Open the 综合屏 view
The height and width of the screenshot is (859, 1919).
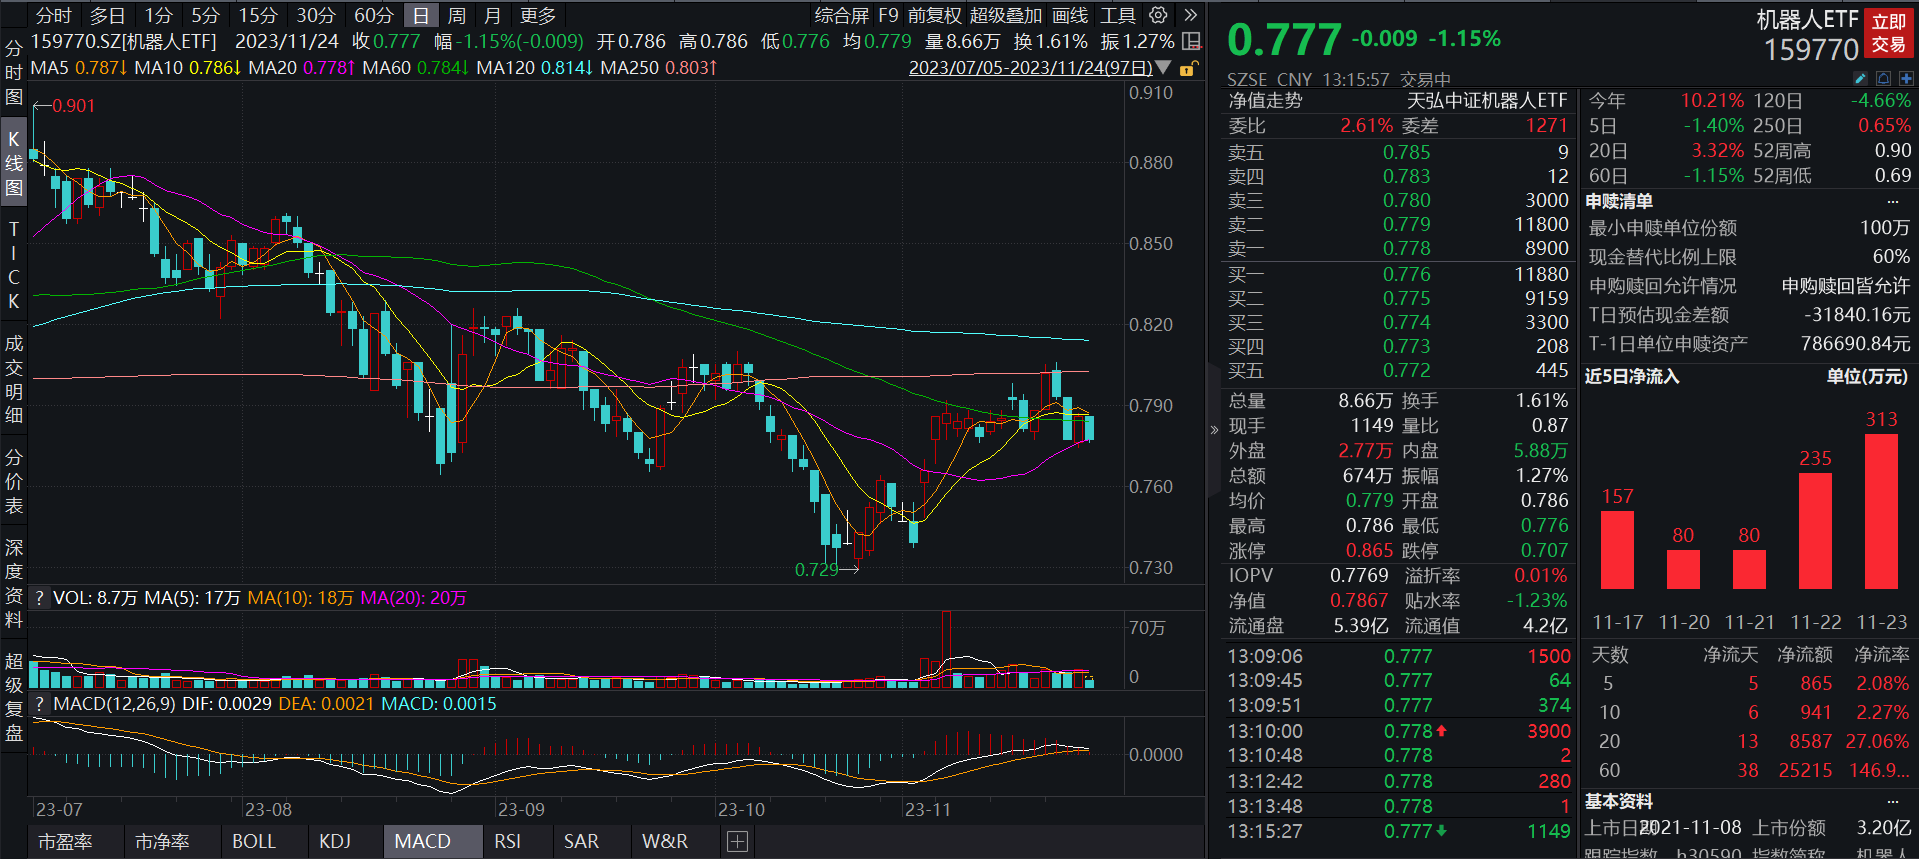tap(842, 15)
